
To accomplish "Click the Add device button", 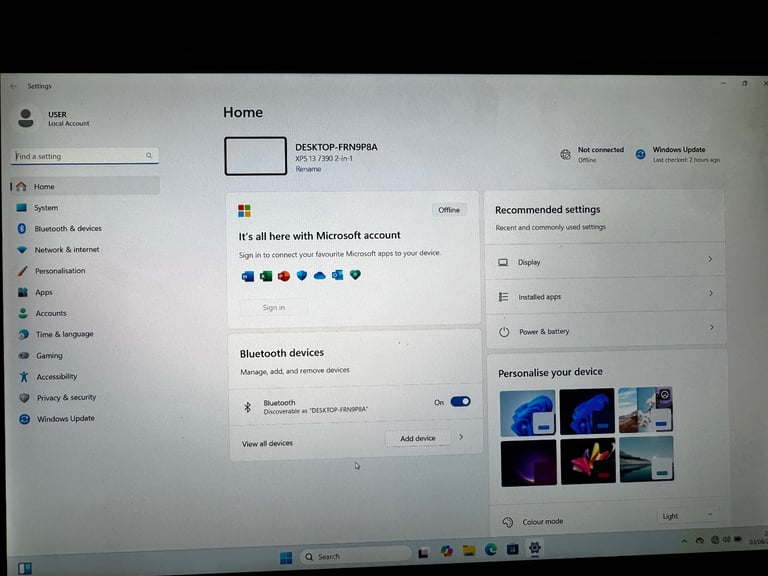I will pyautogui.click(x=418, y=438).
